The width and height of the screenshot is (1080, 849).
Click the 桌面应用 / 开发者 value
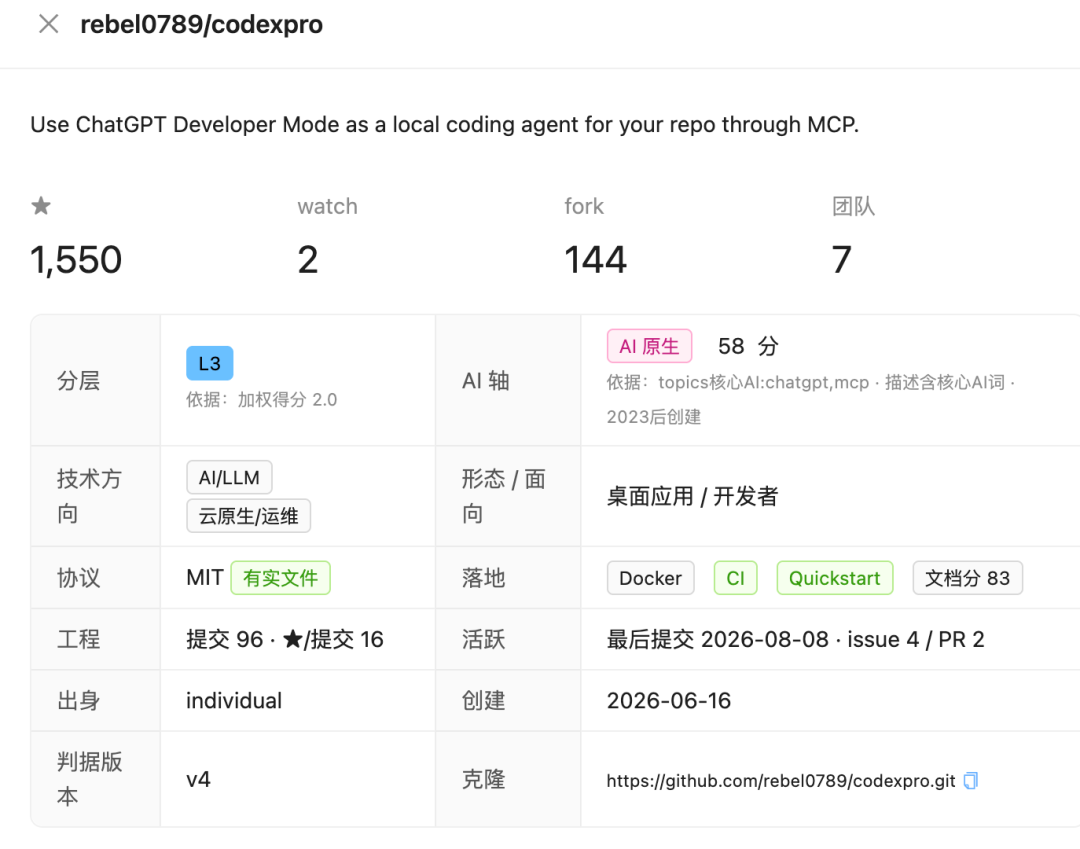692,496
